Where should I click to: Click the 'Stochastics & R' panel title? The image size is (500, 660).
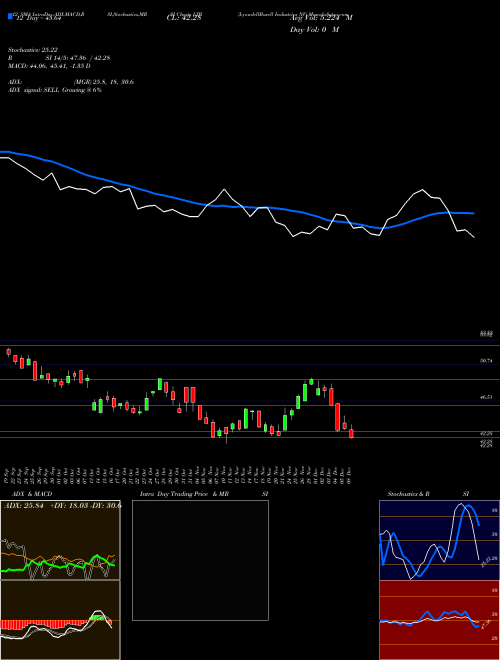pos(408,494)
